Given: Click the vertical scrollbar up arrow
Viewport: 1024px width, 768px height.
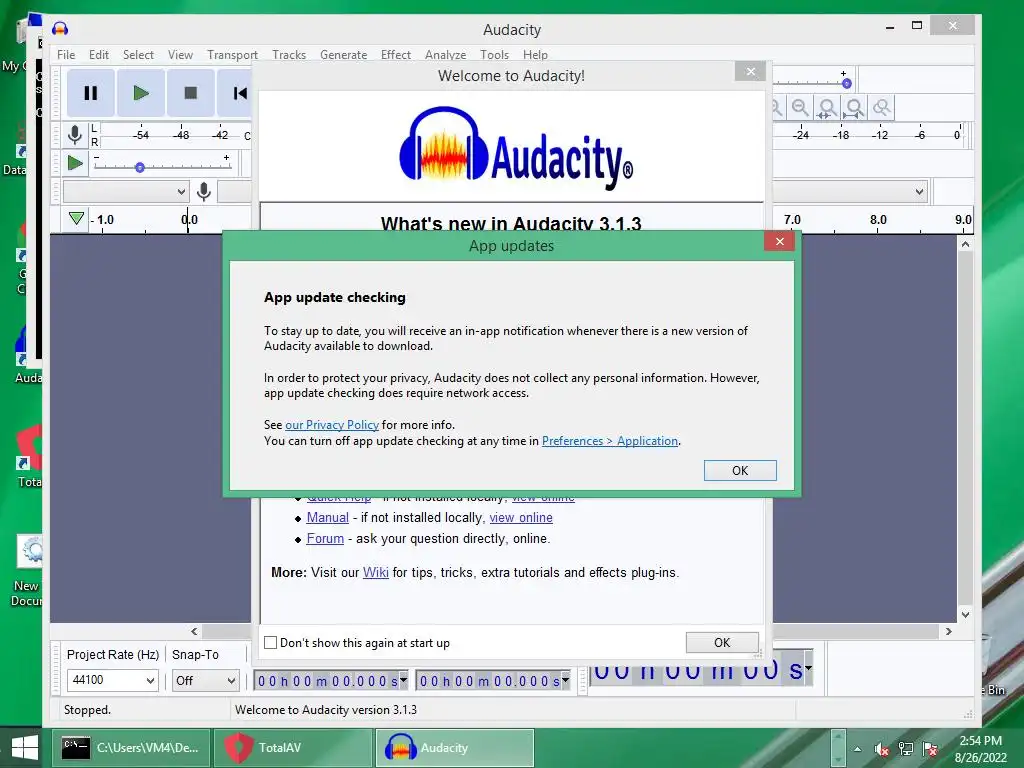Looking at the screenshot, I should 965,244.
